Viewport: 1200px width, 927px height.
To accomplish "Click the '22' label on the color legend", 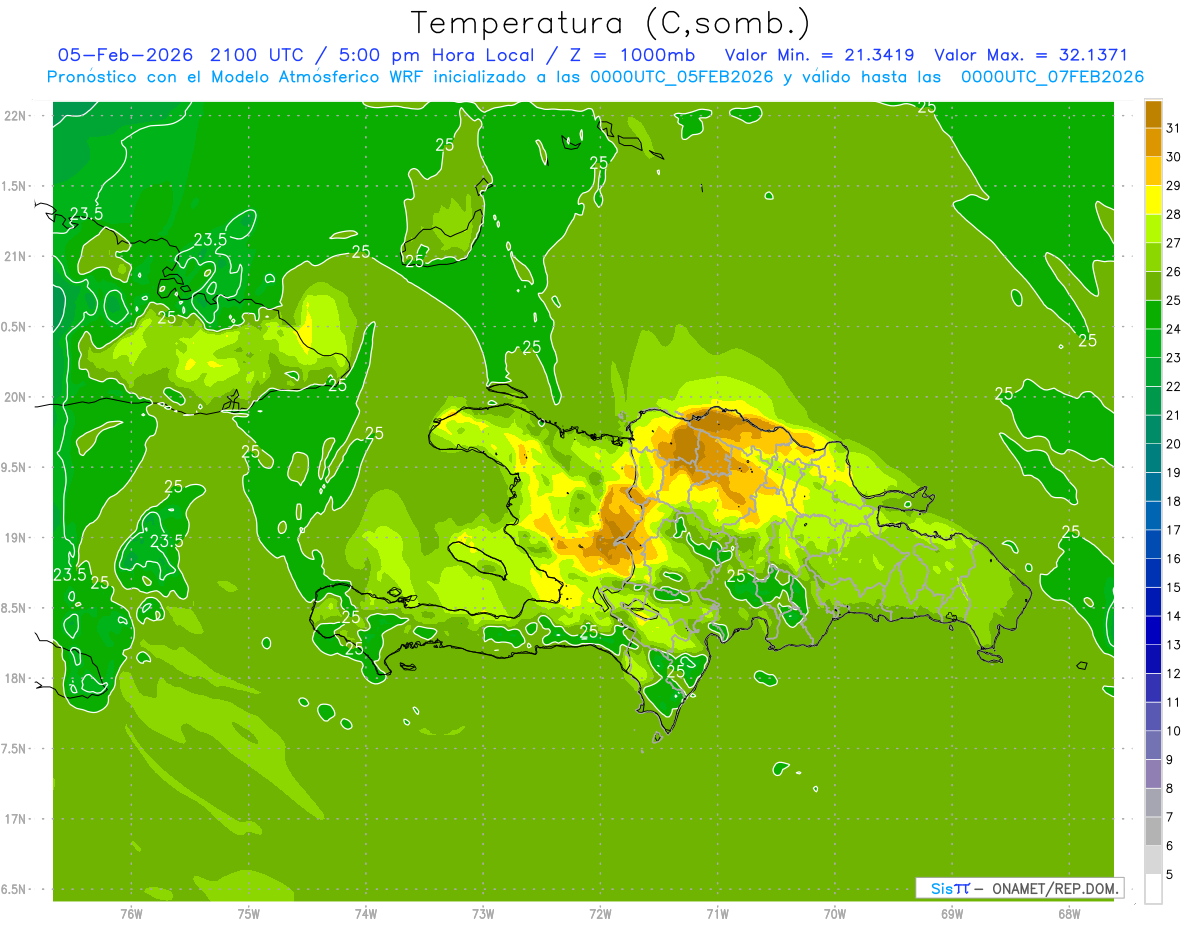I will click(x=1173, y=387).
